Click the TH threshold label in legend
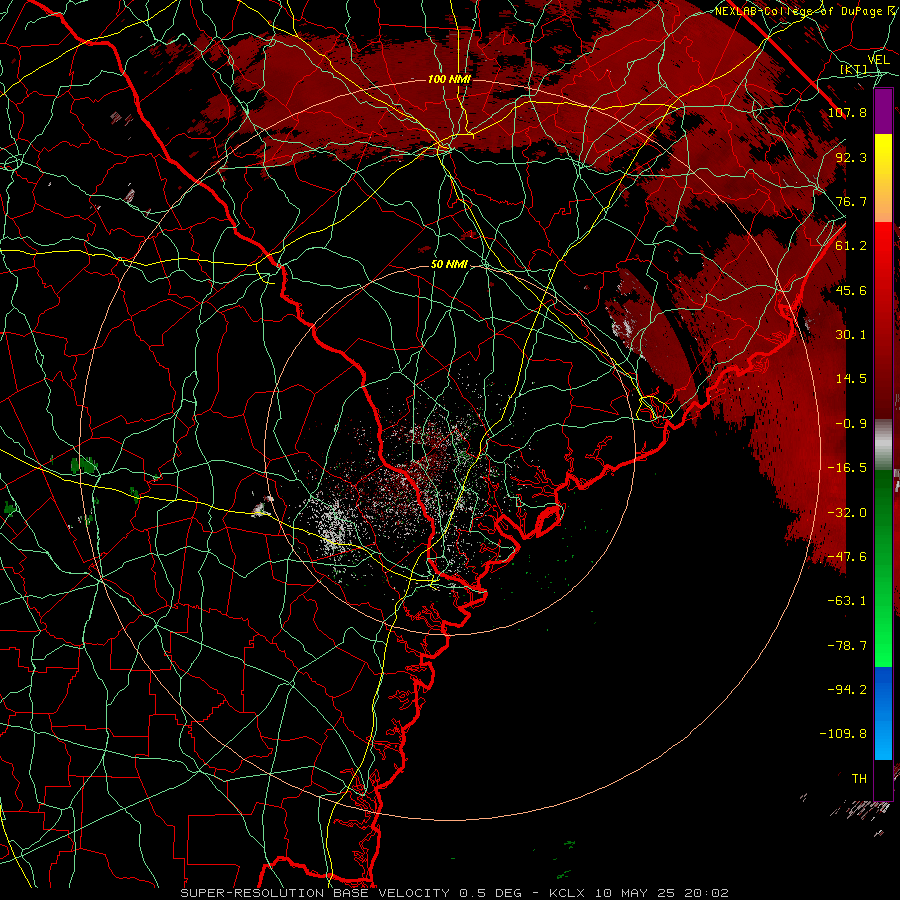Image resolution: width=900 pixels, height=900 pixels. tap(859, 779)
